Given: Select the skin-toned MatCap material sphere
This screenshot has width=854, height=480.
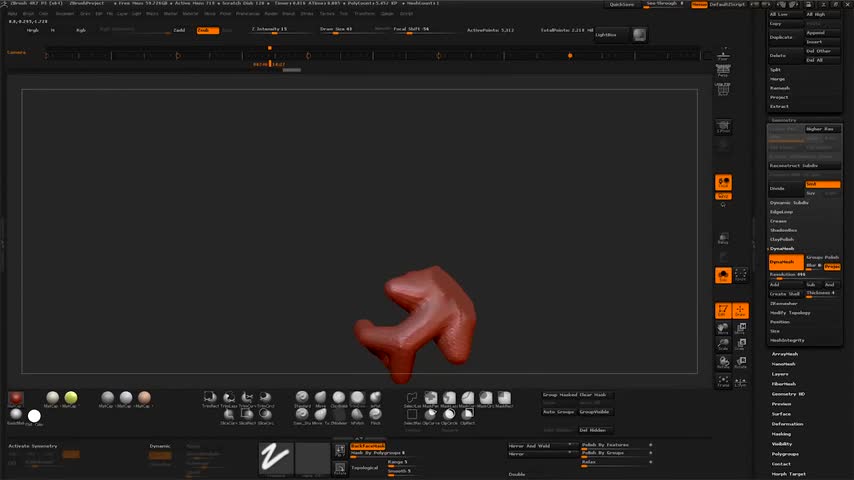Looking at the screenshot, I should [144, 398].
